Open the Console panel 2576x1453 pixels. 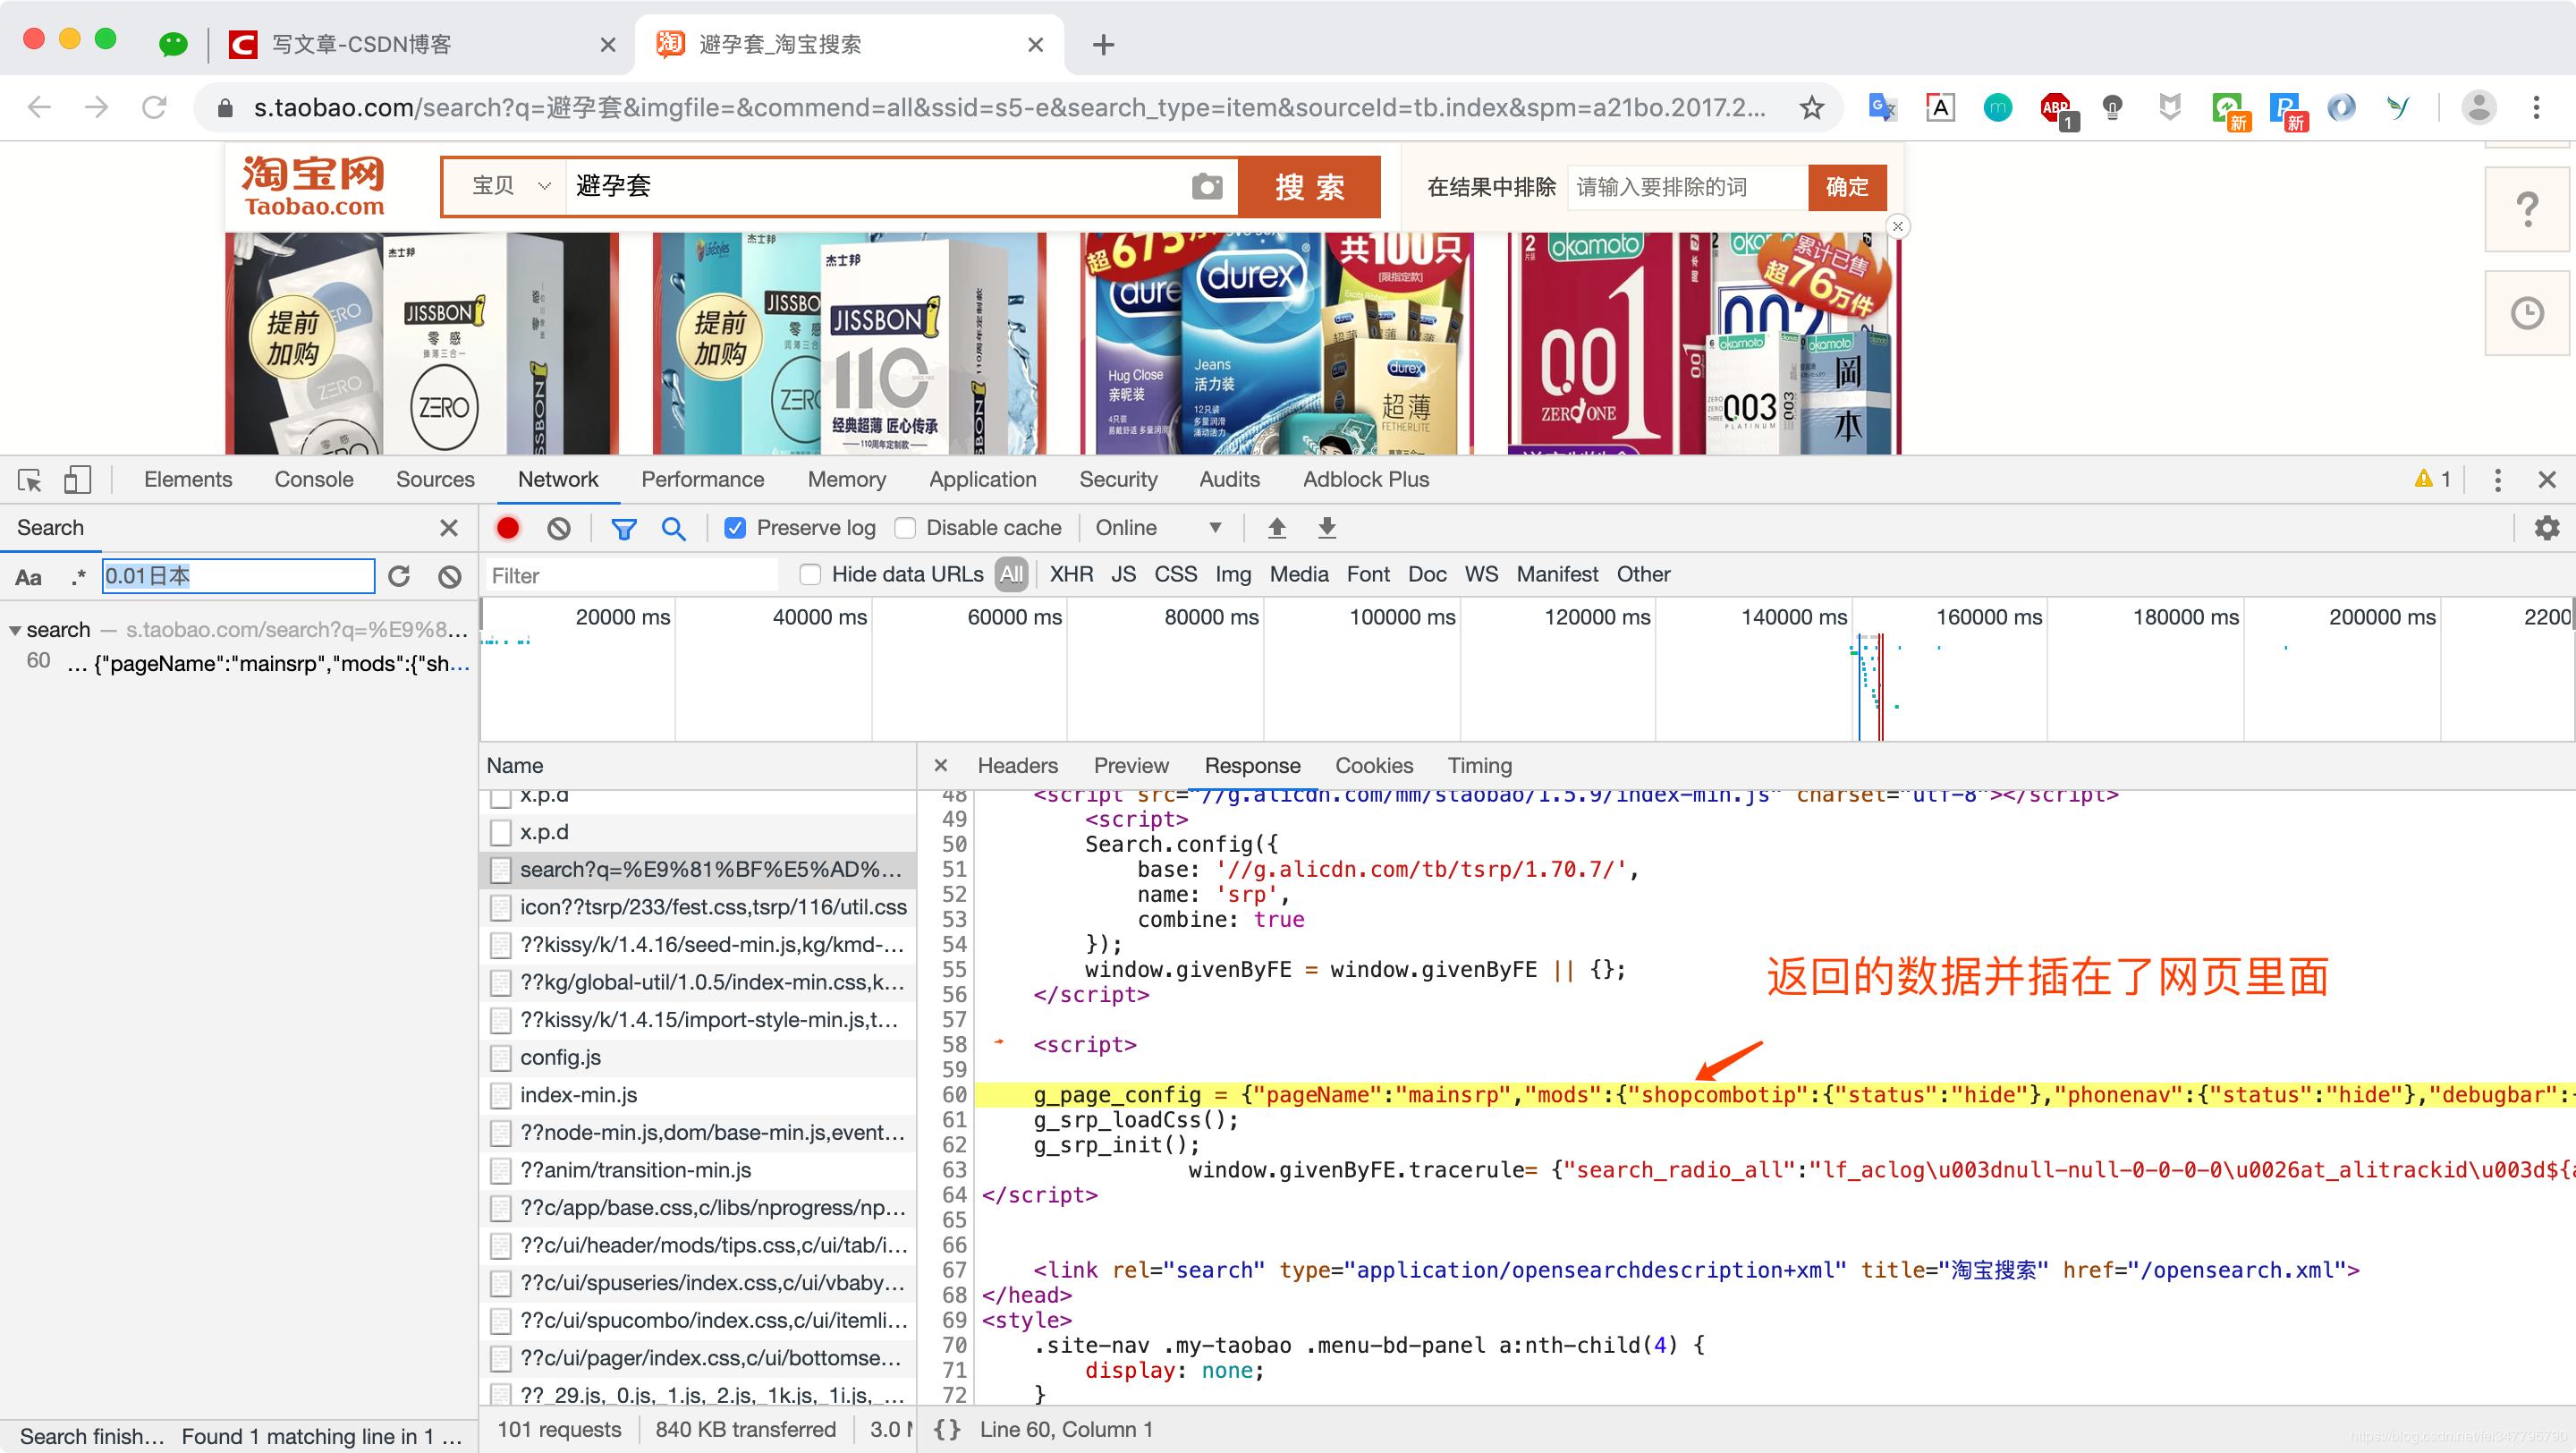313,480
